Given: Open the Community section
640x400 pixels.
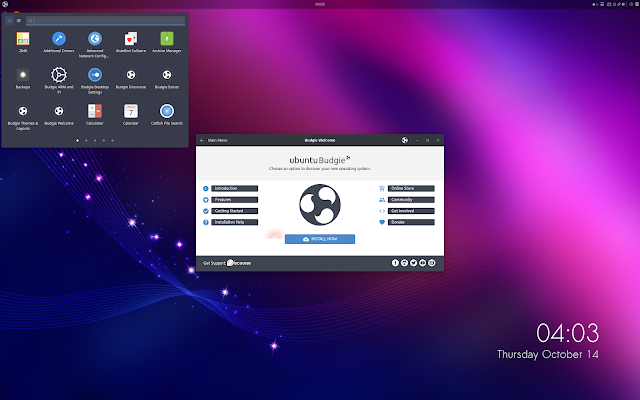Looking at the screenshot, I should tap(411, 200).
